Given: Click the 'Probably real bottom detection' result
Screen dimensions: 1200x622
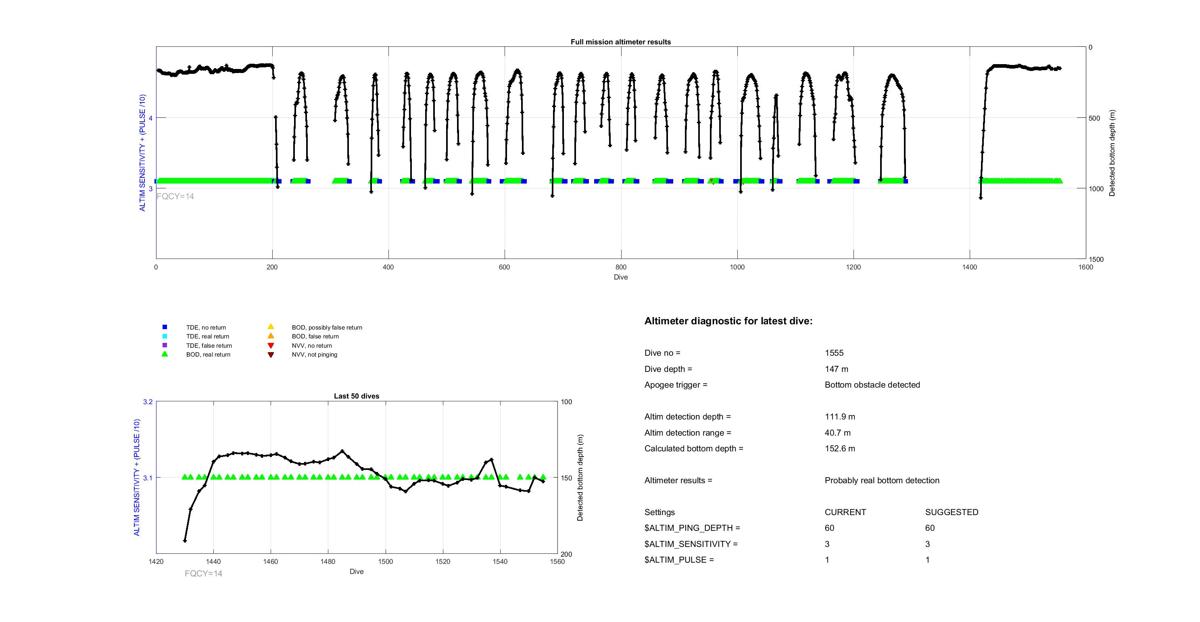Looking at the screenshot, I should tap(882, 481).
